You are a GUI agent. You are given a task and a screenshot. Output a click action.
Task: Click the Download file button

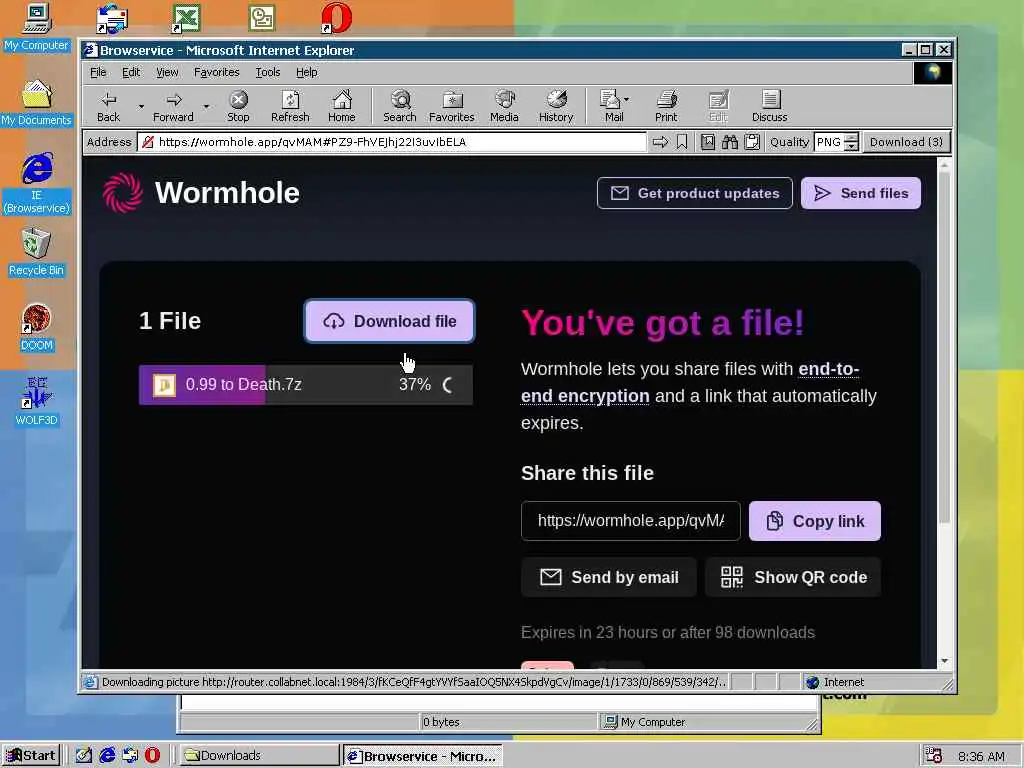(389, 321)
